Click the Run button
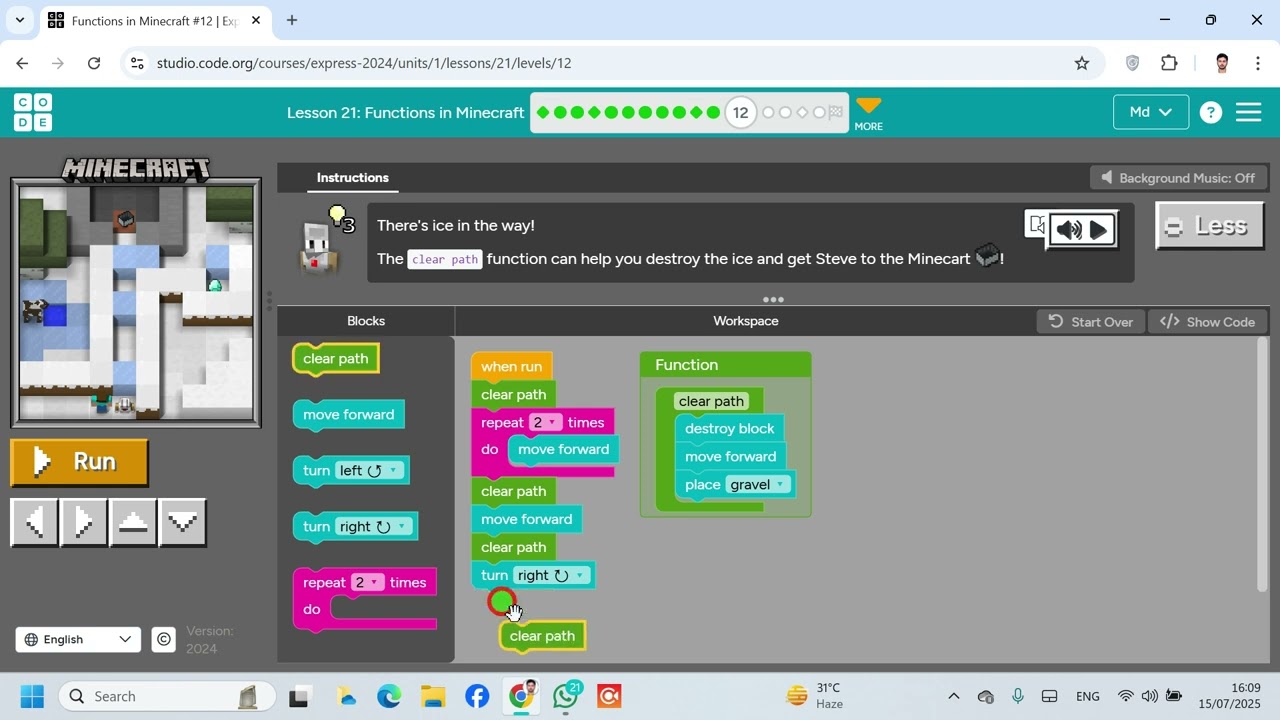 [79, 462]
